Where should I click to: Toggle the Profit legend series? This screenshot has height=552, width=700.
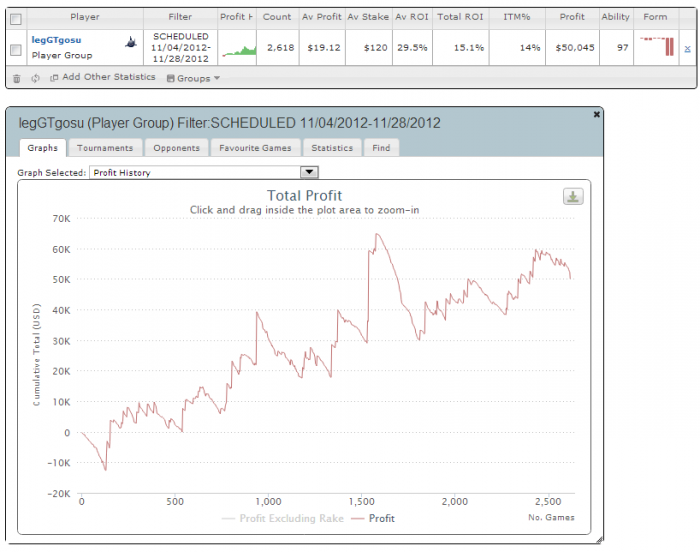tap(373, 518)
